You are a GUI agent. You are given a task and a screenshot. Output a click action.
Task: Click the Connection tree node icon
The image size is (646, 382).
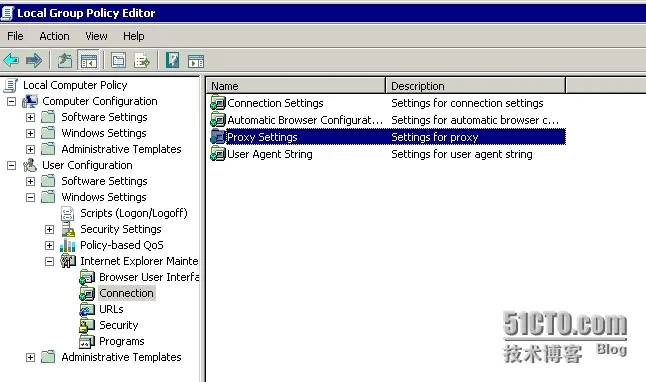(87, 293)
